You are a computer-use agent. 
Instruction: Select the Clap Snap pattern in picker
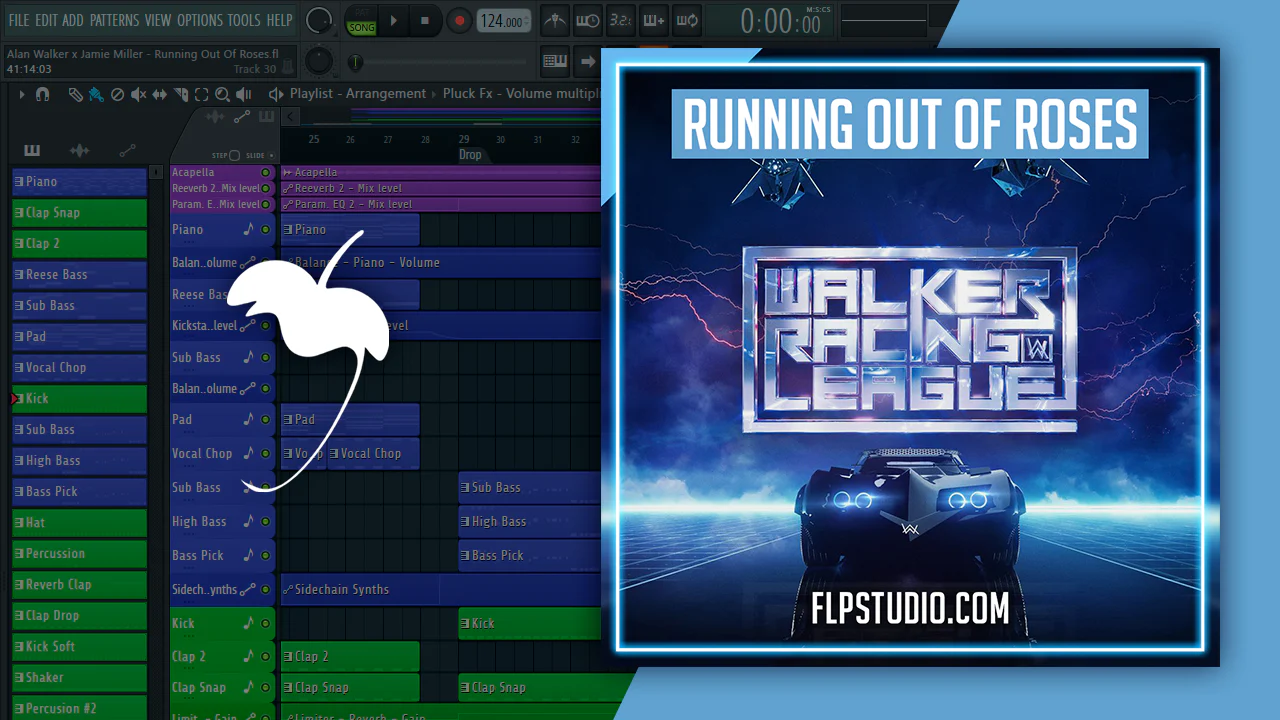pos(79,213)
